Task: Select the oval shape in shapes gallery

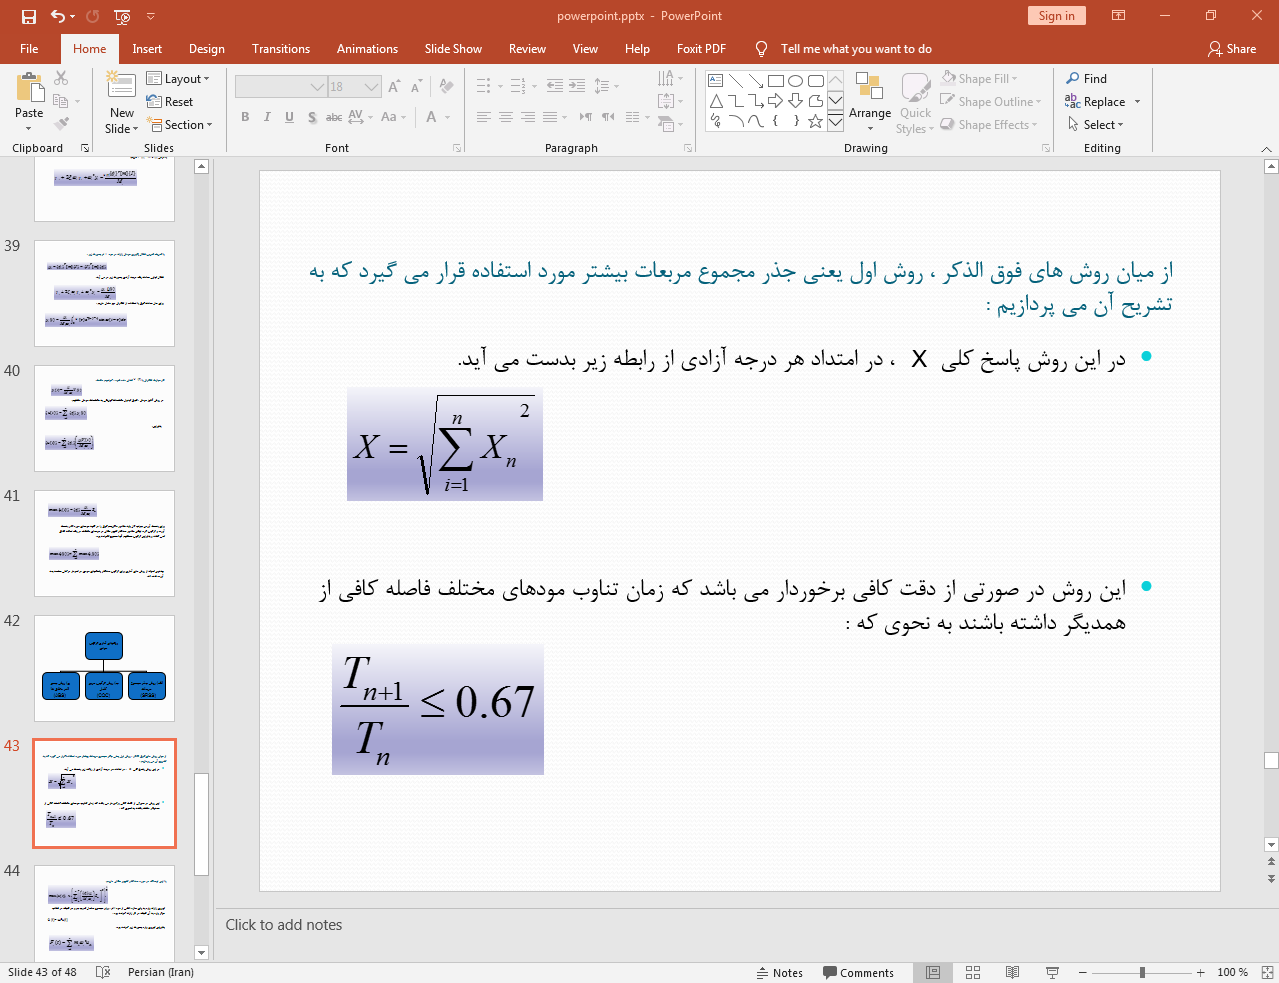Action: tap(795, 81)
